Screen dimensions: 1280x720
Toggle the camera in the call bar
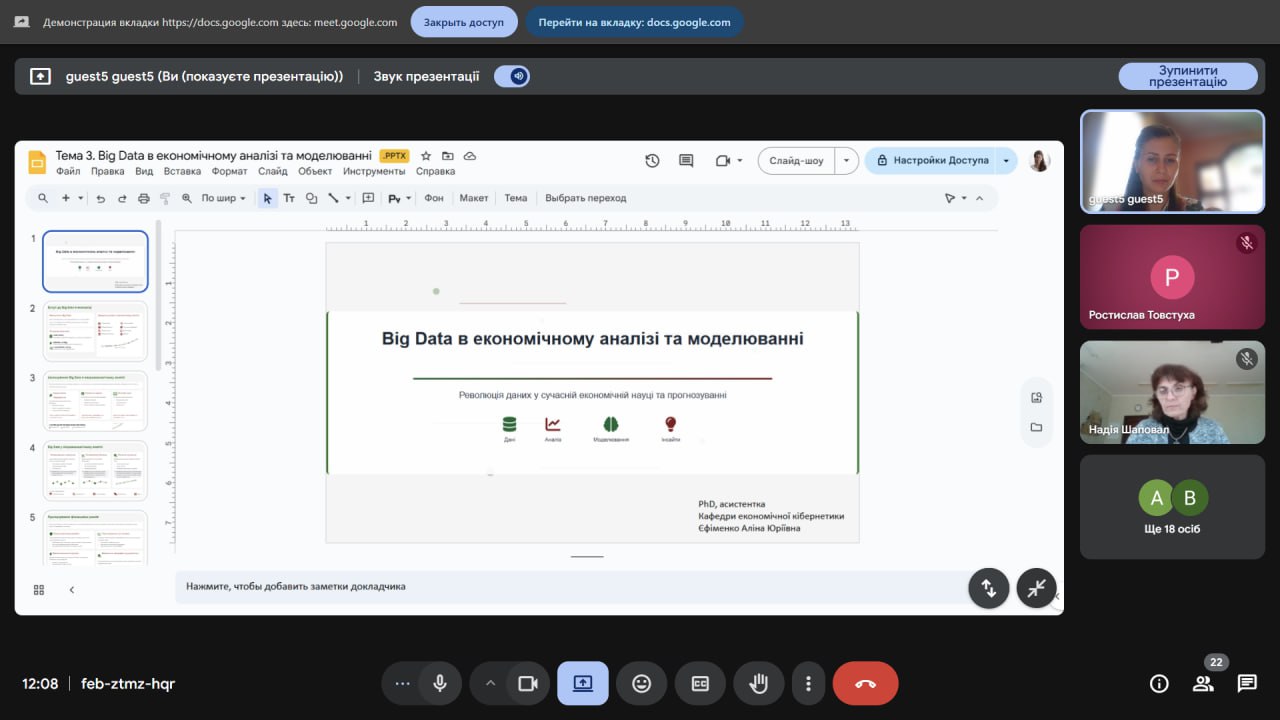[527, 684]
